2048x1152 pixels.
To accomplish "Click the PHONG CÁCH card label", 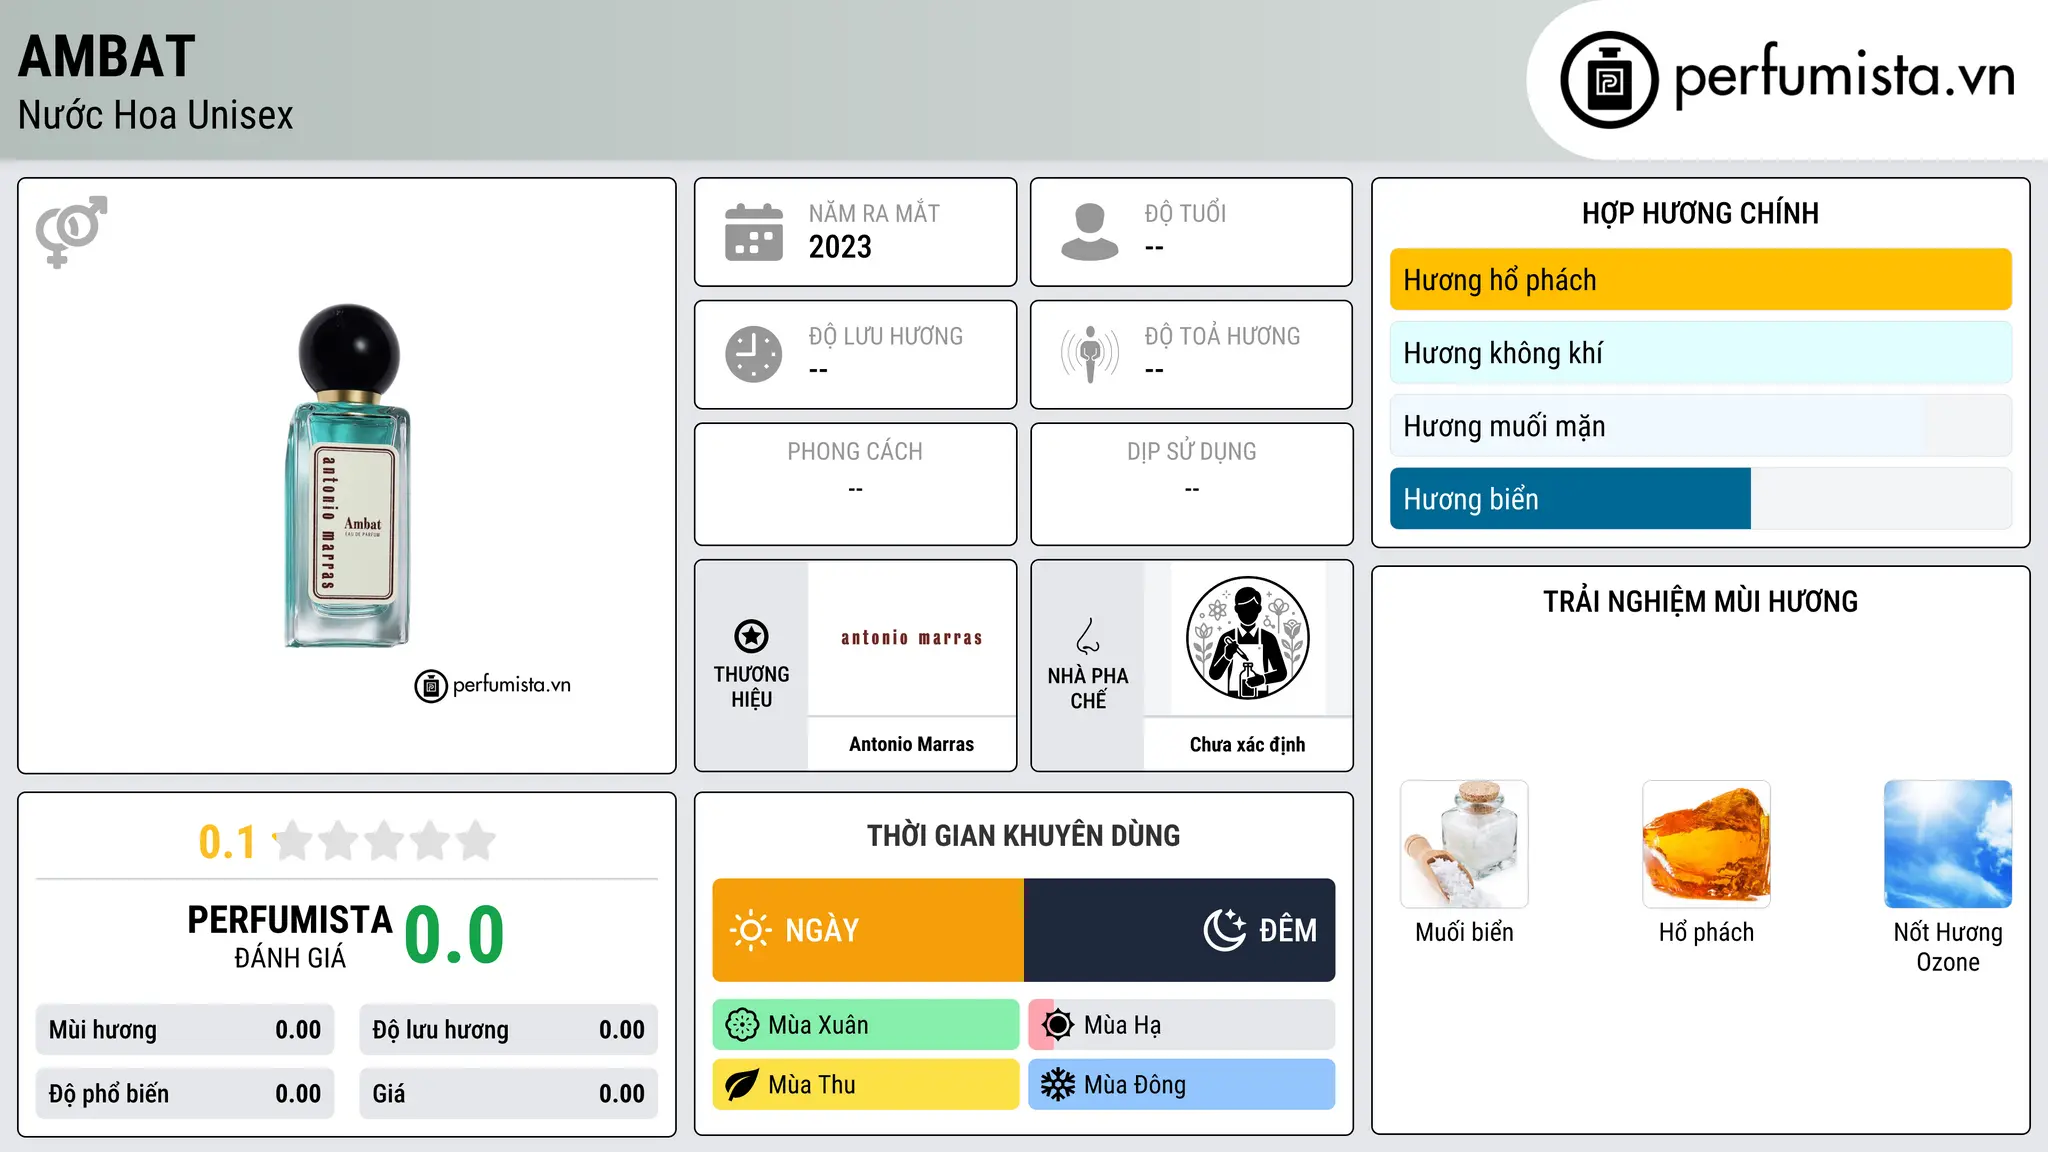I will tap(855, 452).
